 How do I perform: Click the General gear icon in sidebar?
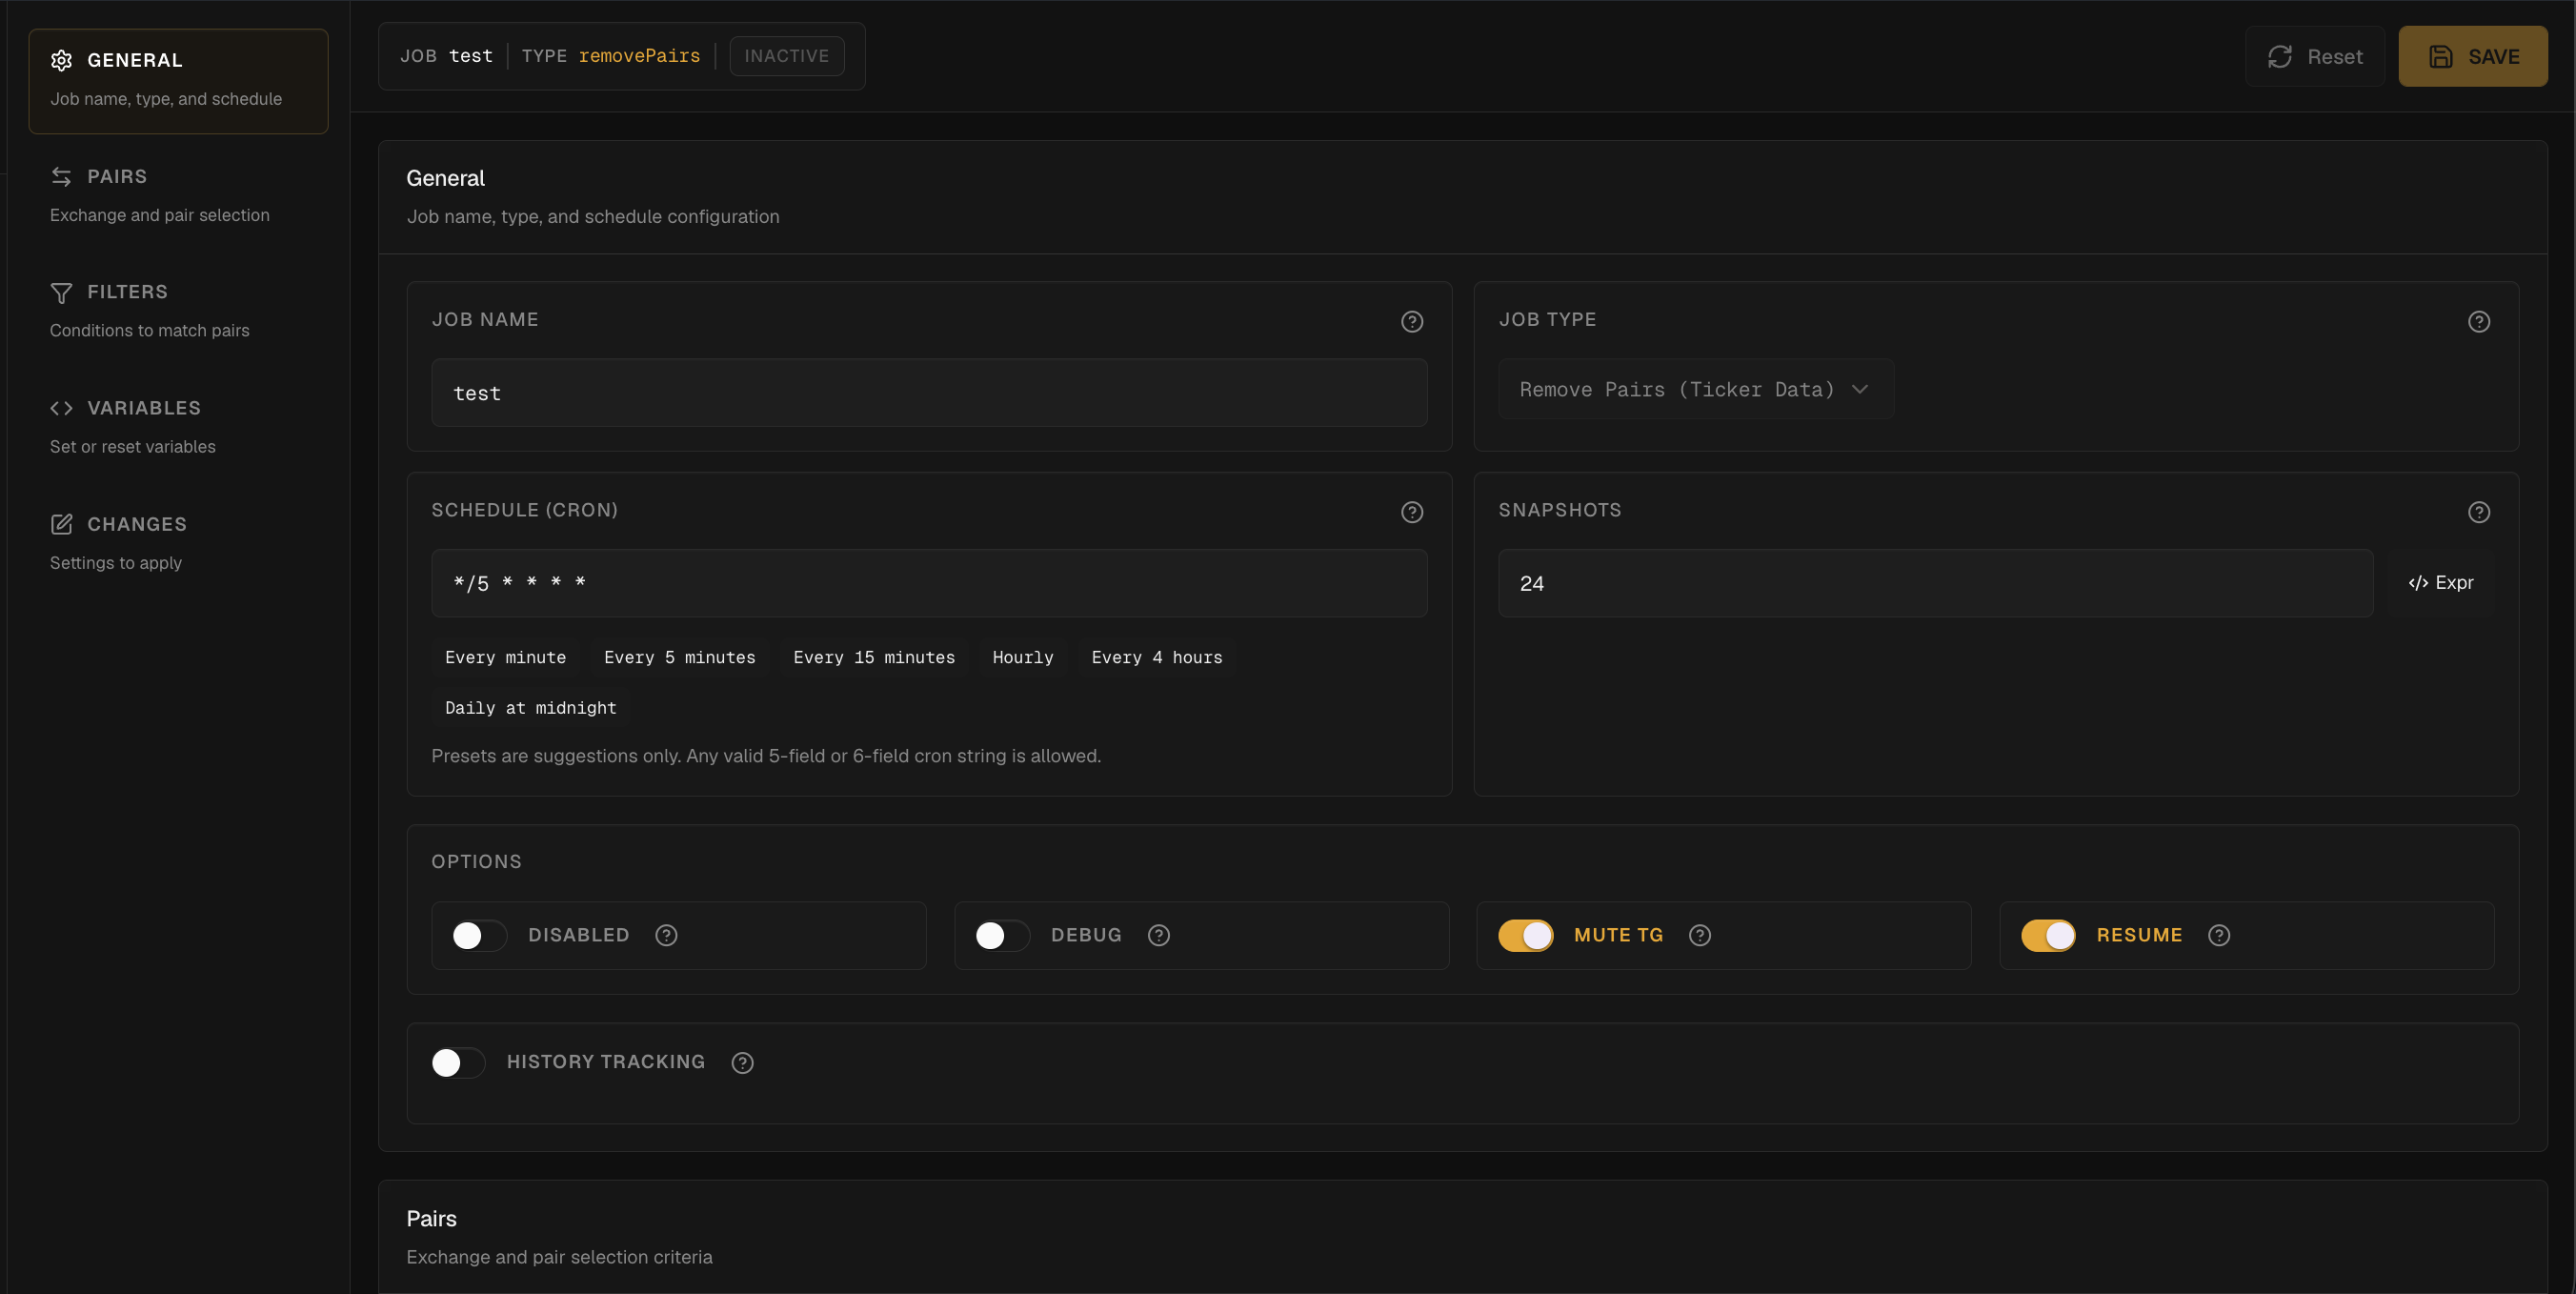point(61,60)
